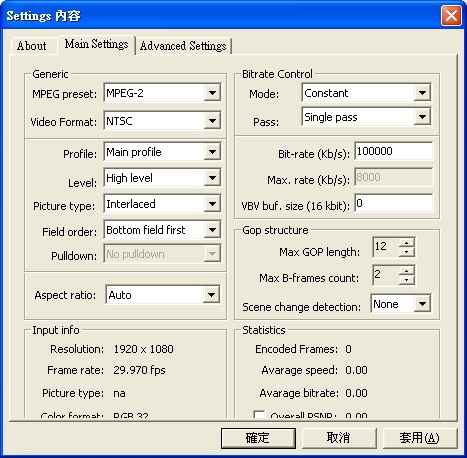Viewport: 467px width, 458px height.
Task: Decrease Max GOP length with down arrow
Action: [x=407, y=252]
